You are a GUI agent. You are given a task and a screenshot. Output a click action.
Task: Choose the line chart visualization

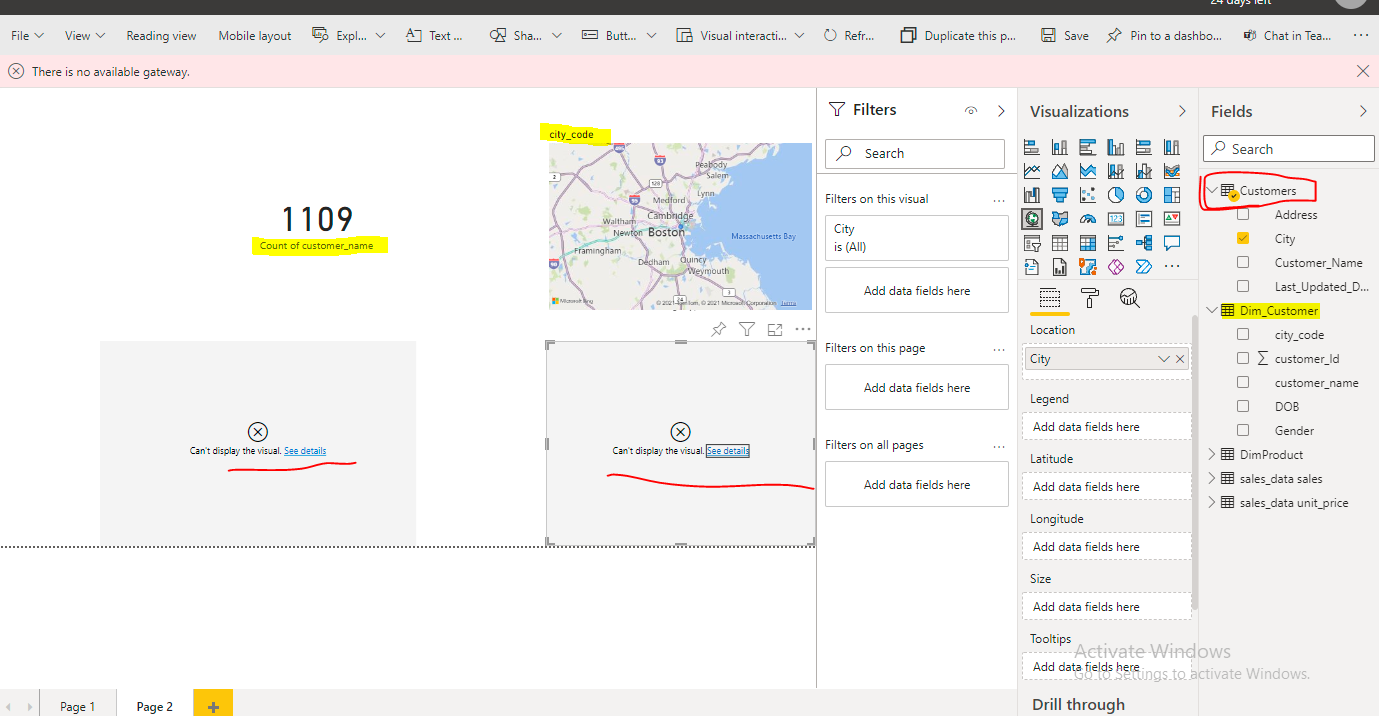[x=1032, y=171]
